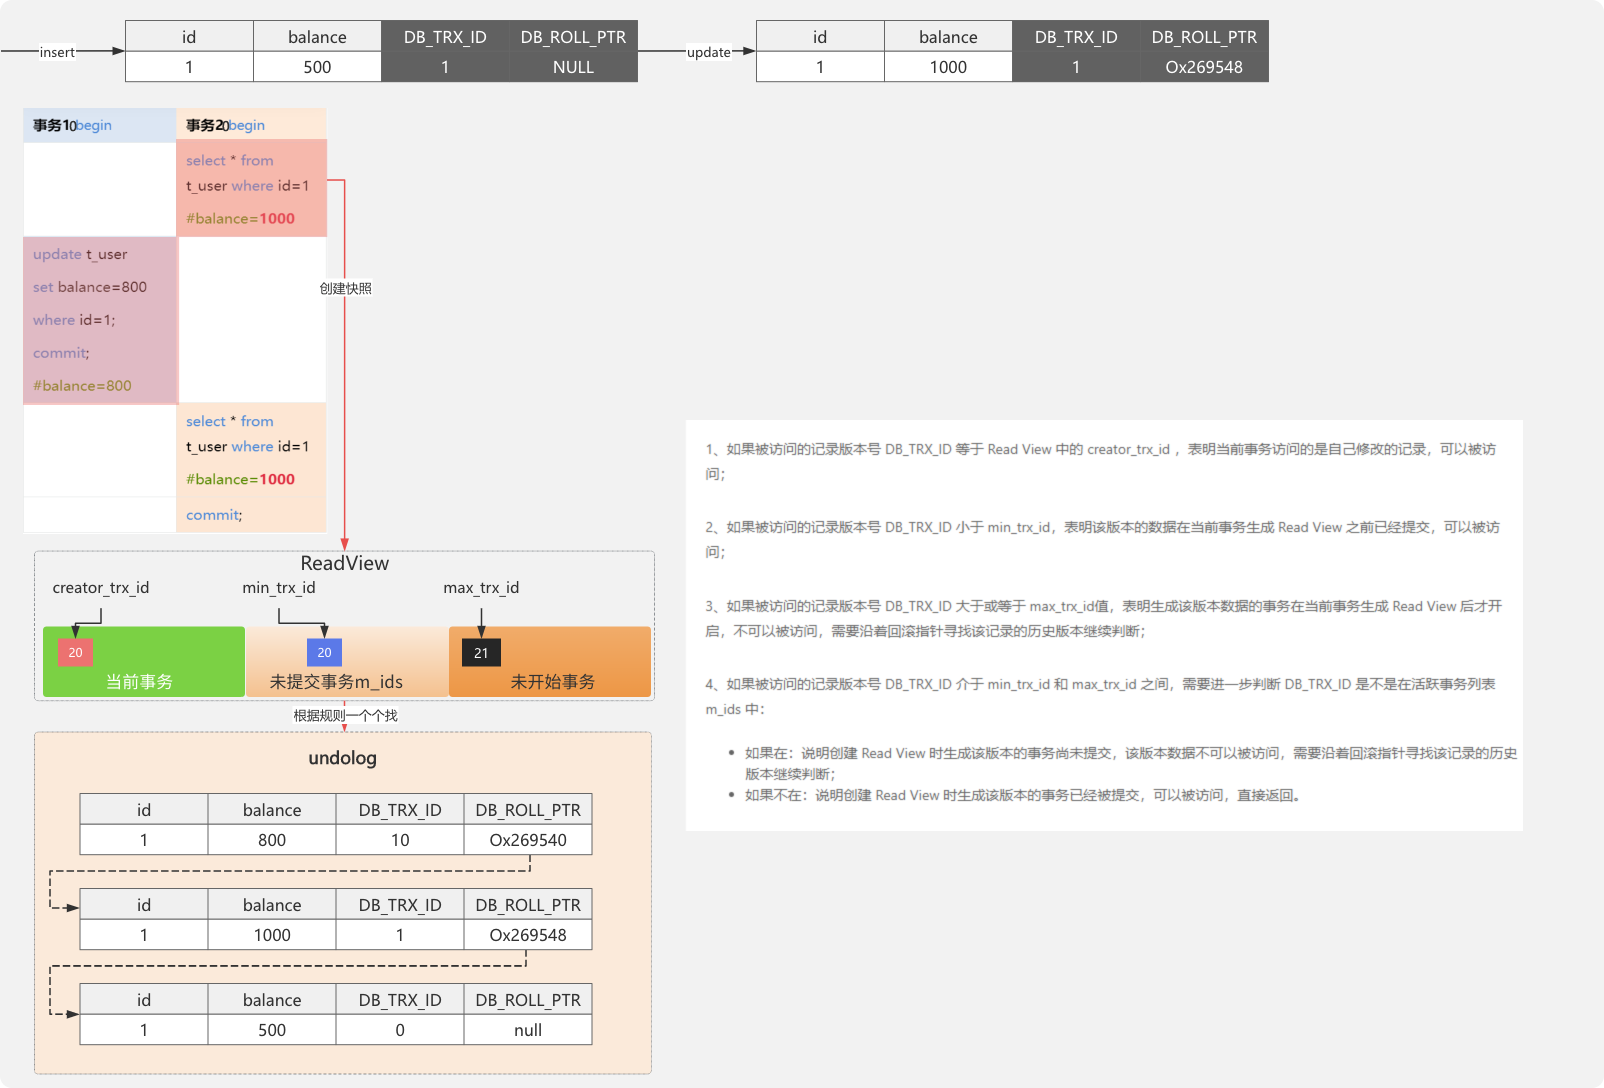This screenshot has width=1604, height=1088.
Task: Click the update arrow label between top tables
Action: [x=708, y=52]
